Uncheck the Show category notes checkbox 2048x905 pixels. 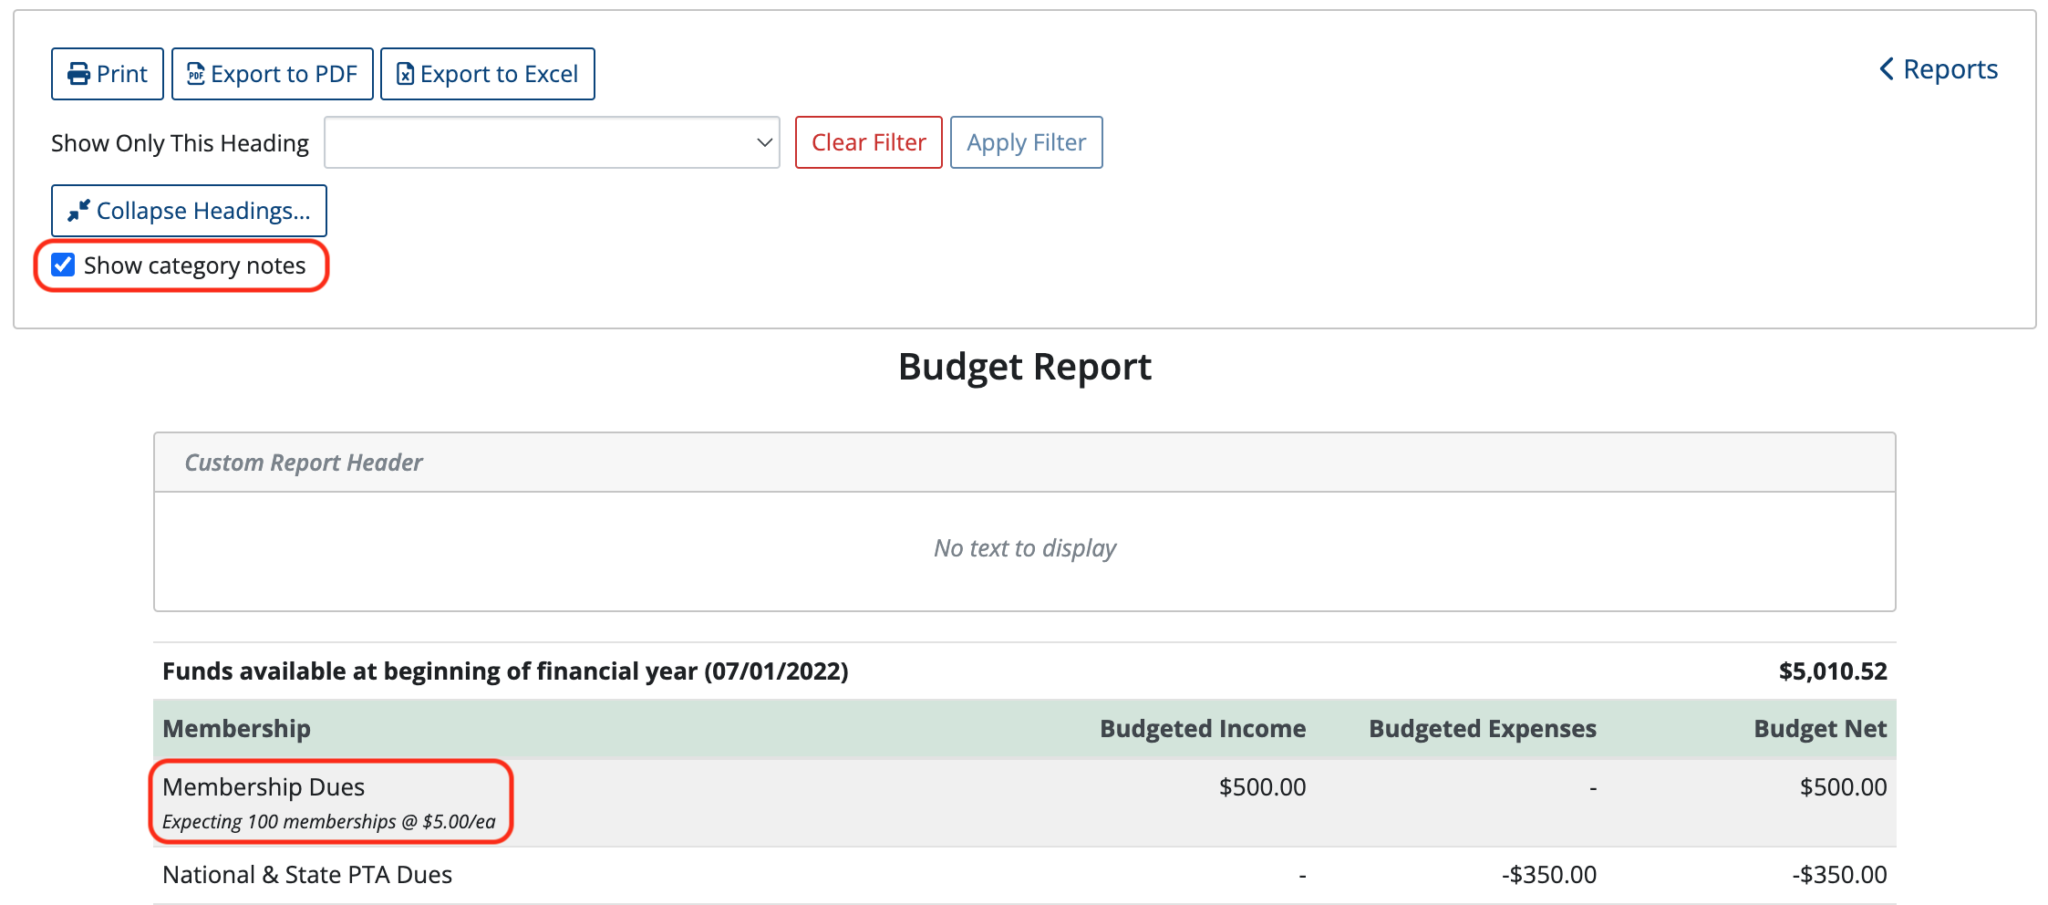click(63, 264)
